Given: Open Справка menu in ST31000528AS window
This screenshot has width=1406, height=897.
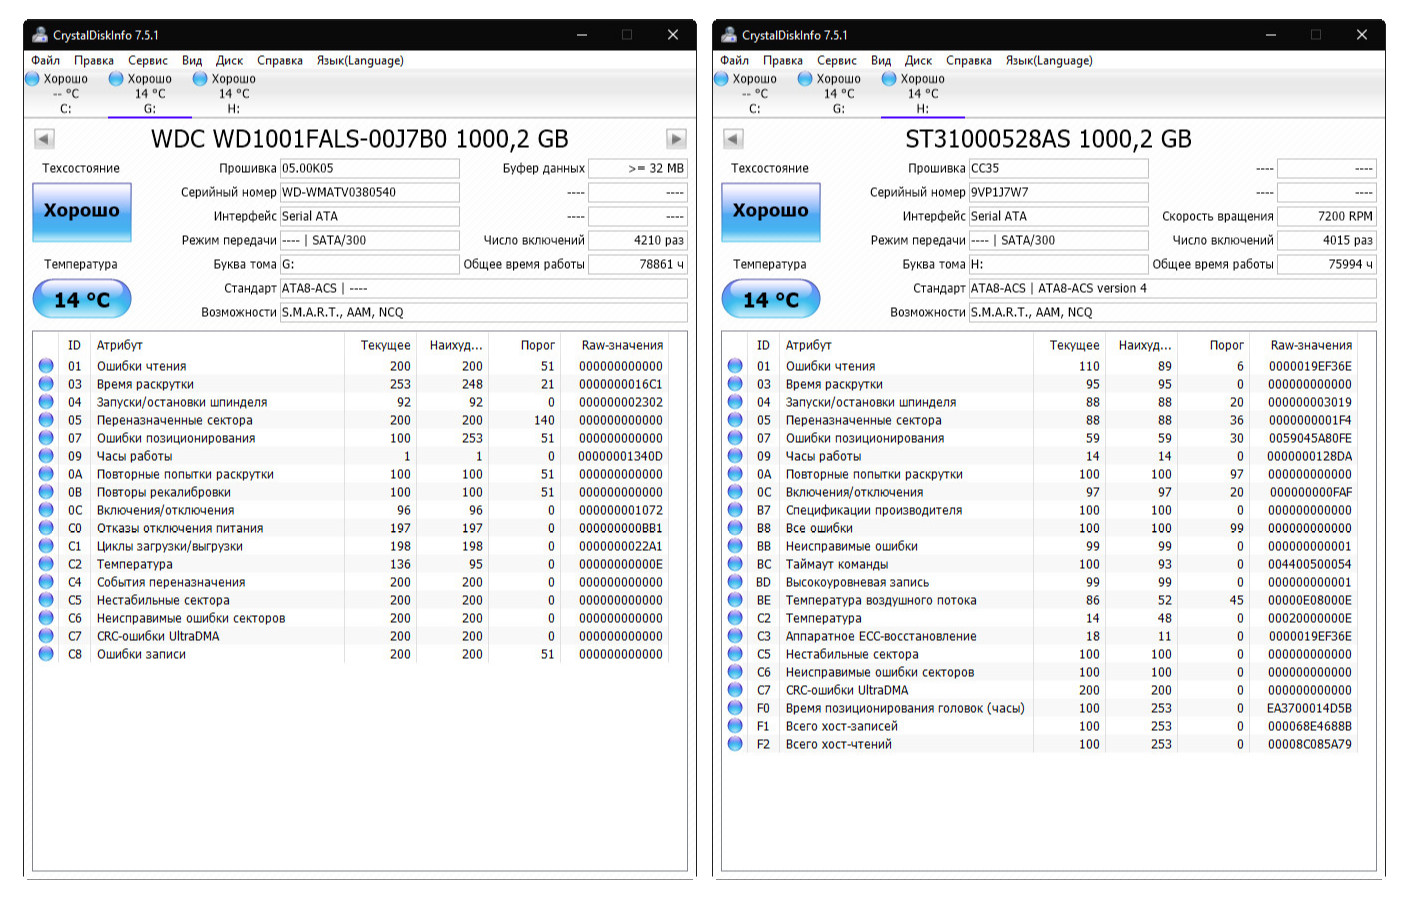Looking at the screenshot, I should coord(969,61).
